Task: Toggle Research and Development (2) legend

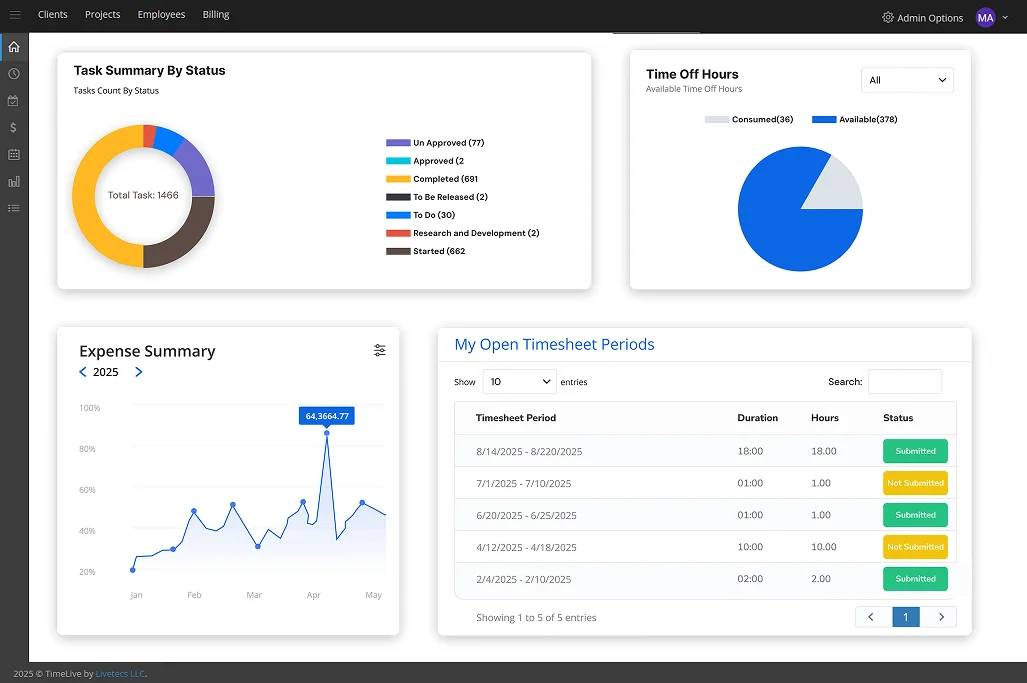Action: (462, 233)
